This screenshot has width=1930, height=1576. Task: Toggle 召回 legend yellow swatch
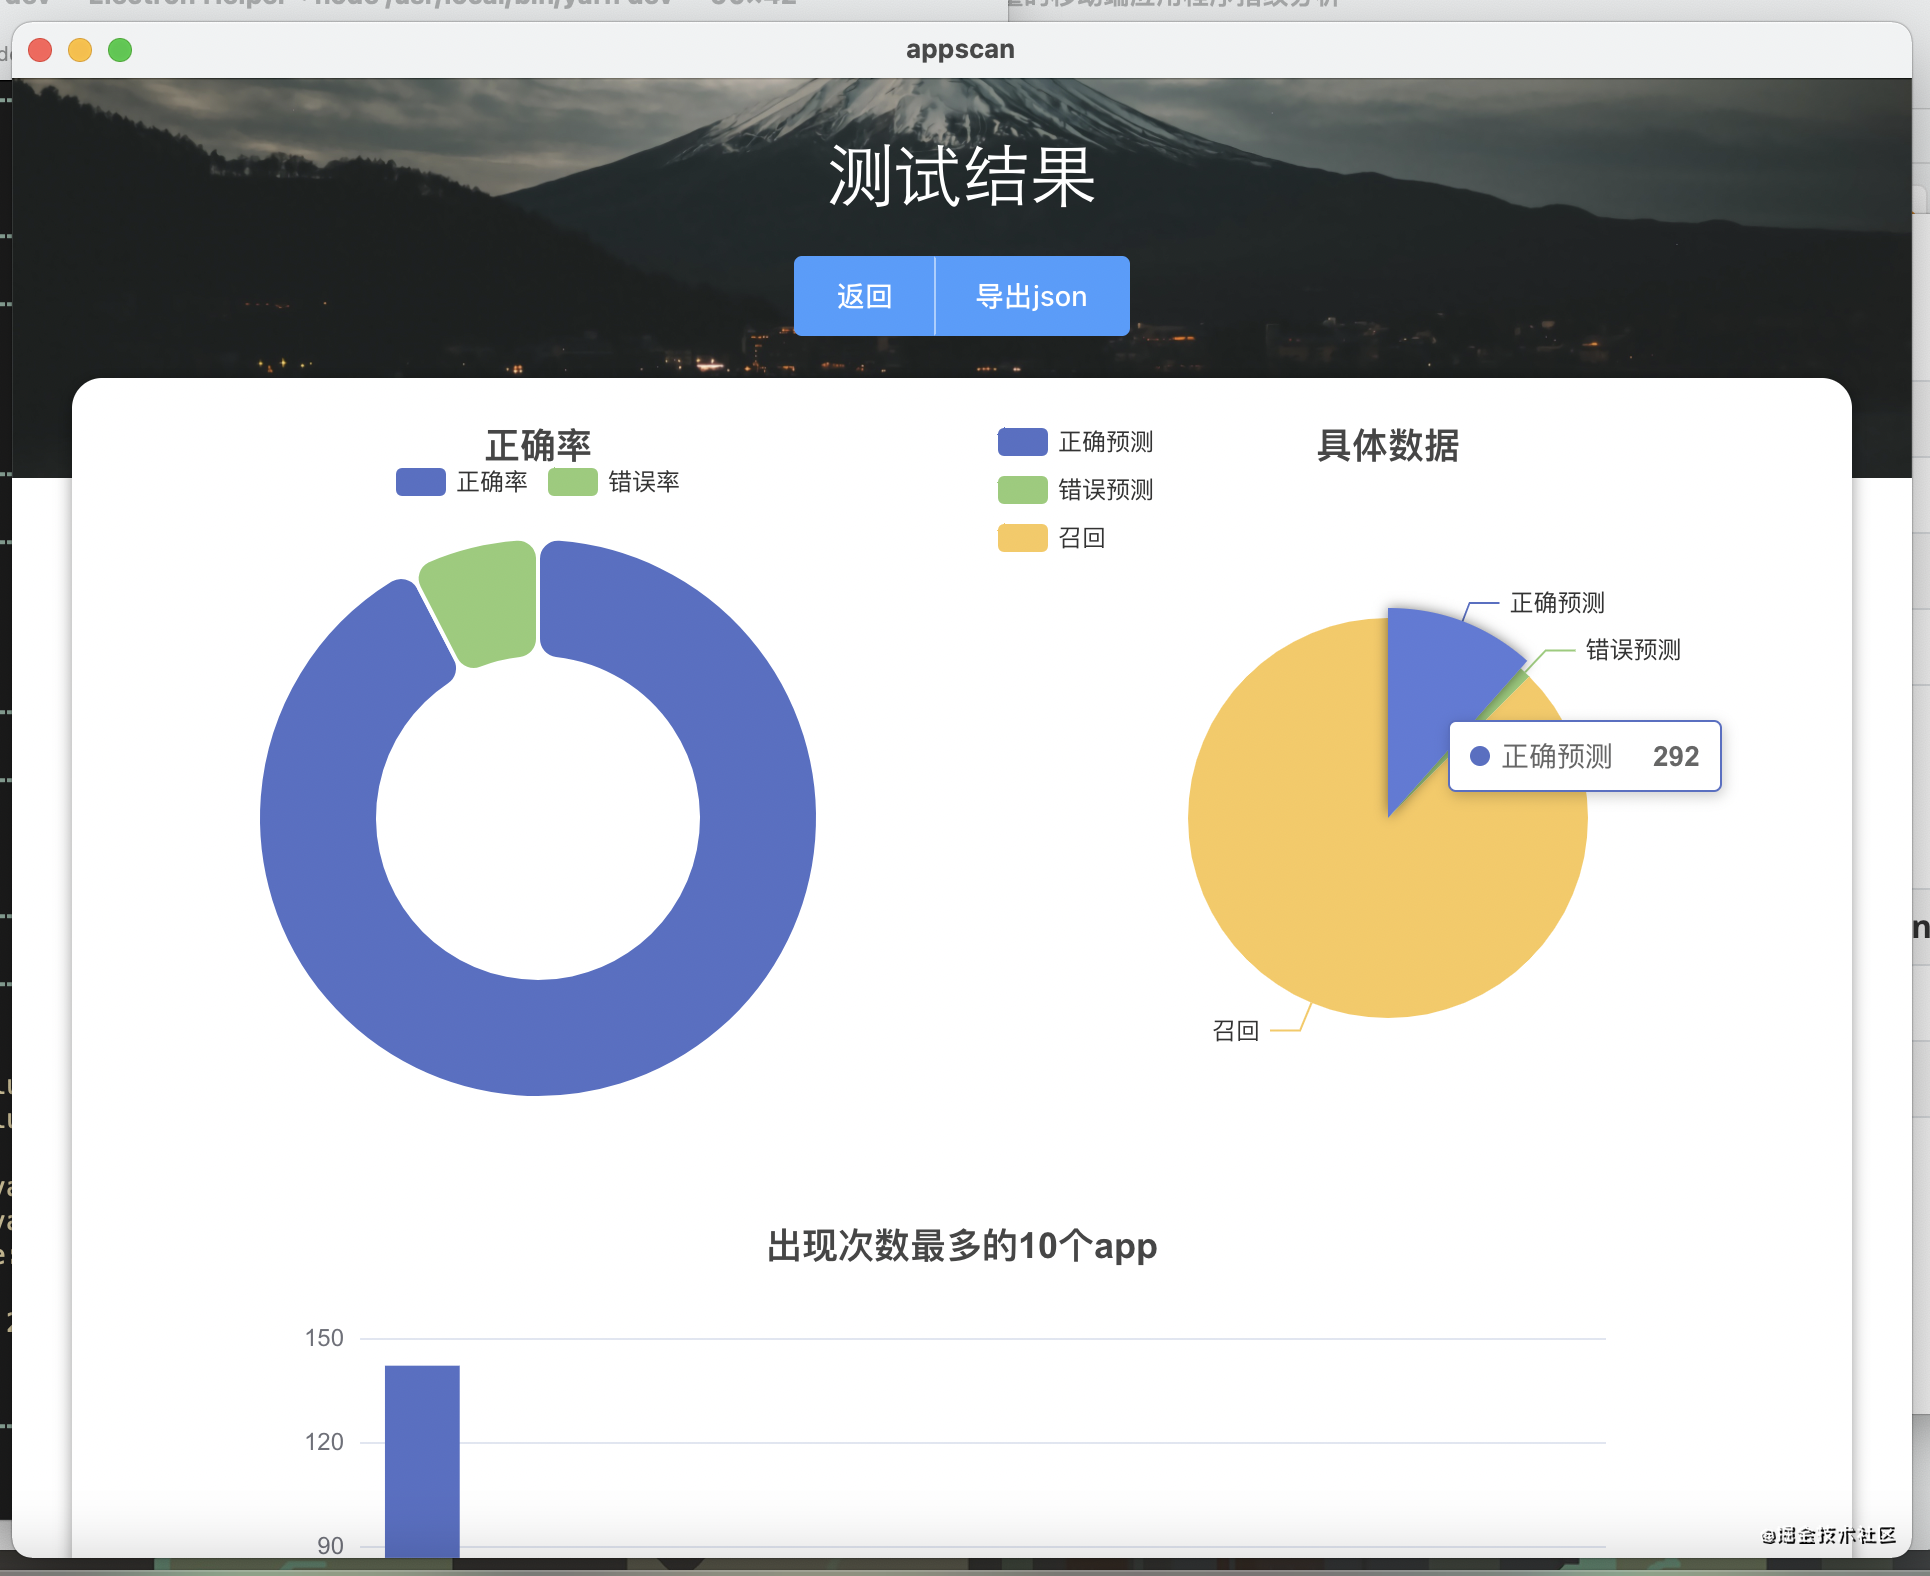1022,538
